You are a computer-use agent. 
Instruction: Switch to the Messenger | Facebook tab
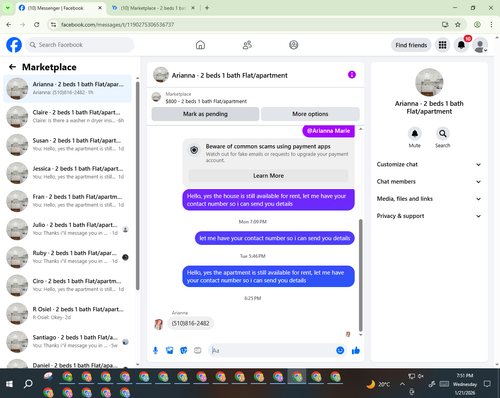pyautogui.click(x=61, y=8)
